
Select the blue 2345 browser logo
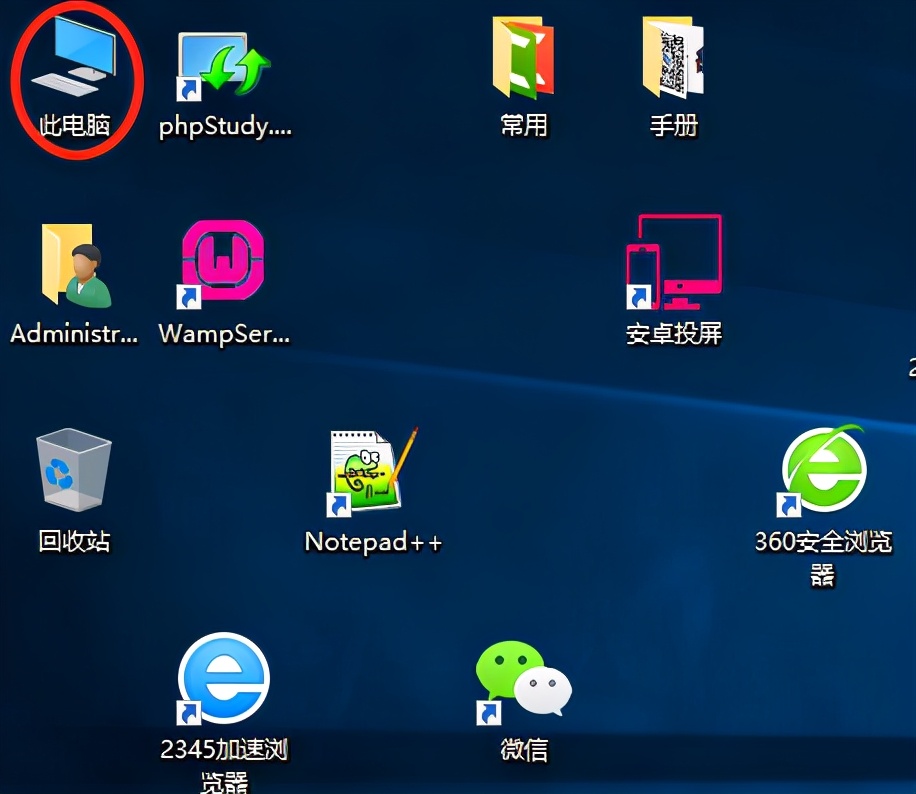click(224, 675)
